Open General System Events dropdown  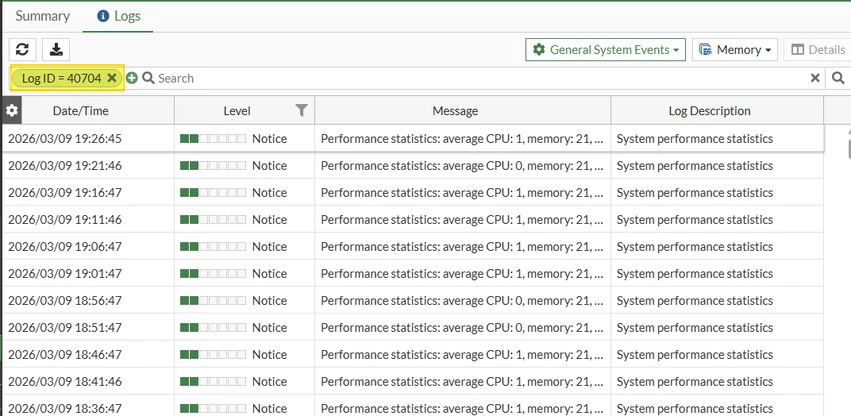click(605, 50)
